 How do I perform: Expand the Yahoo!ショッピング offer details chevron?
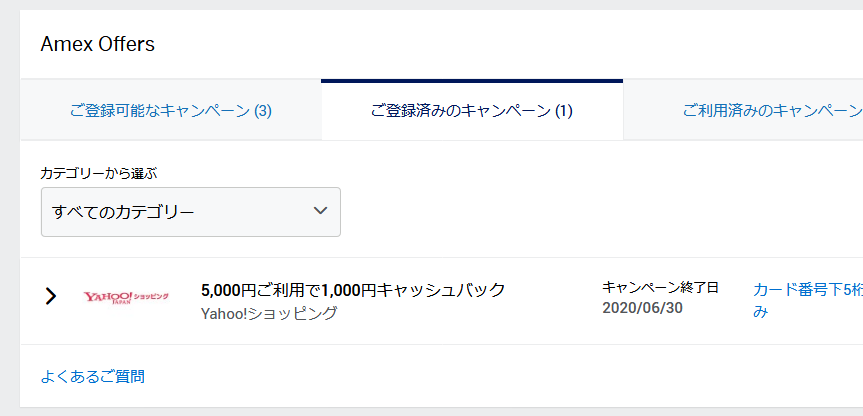(x=51, y=297)
